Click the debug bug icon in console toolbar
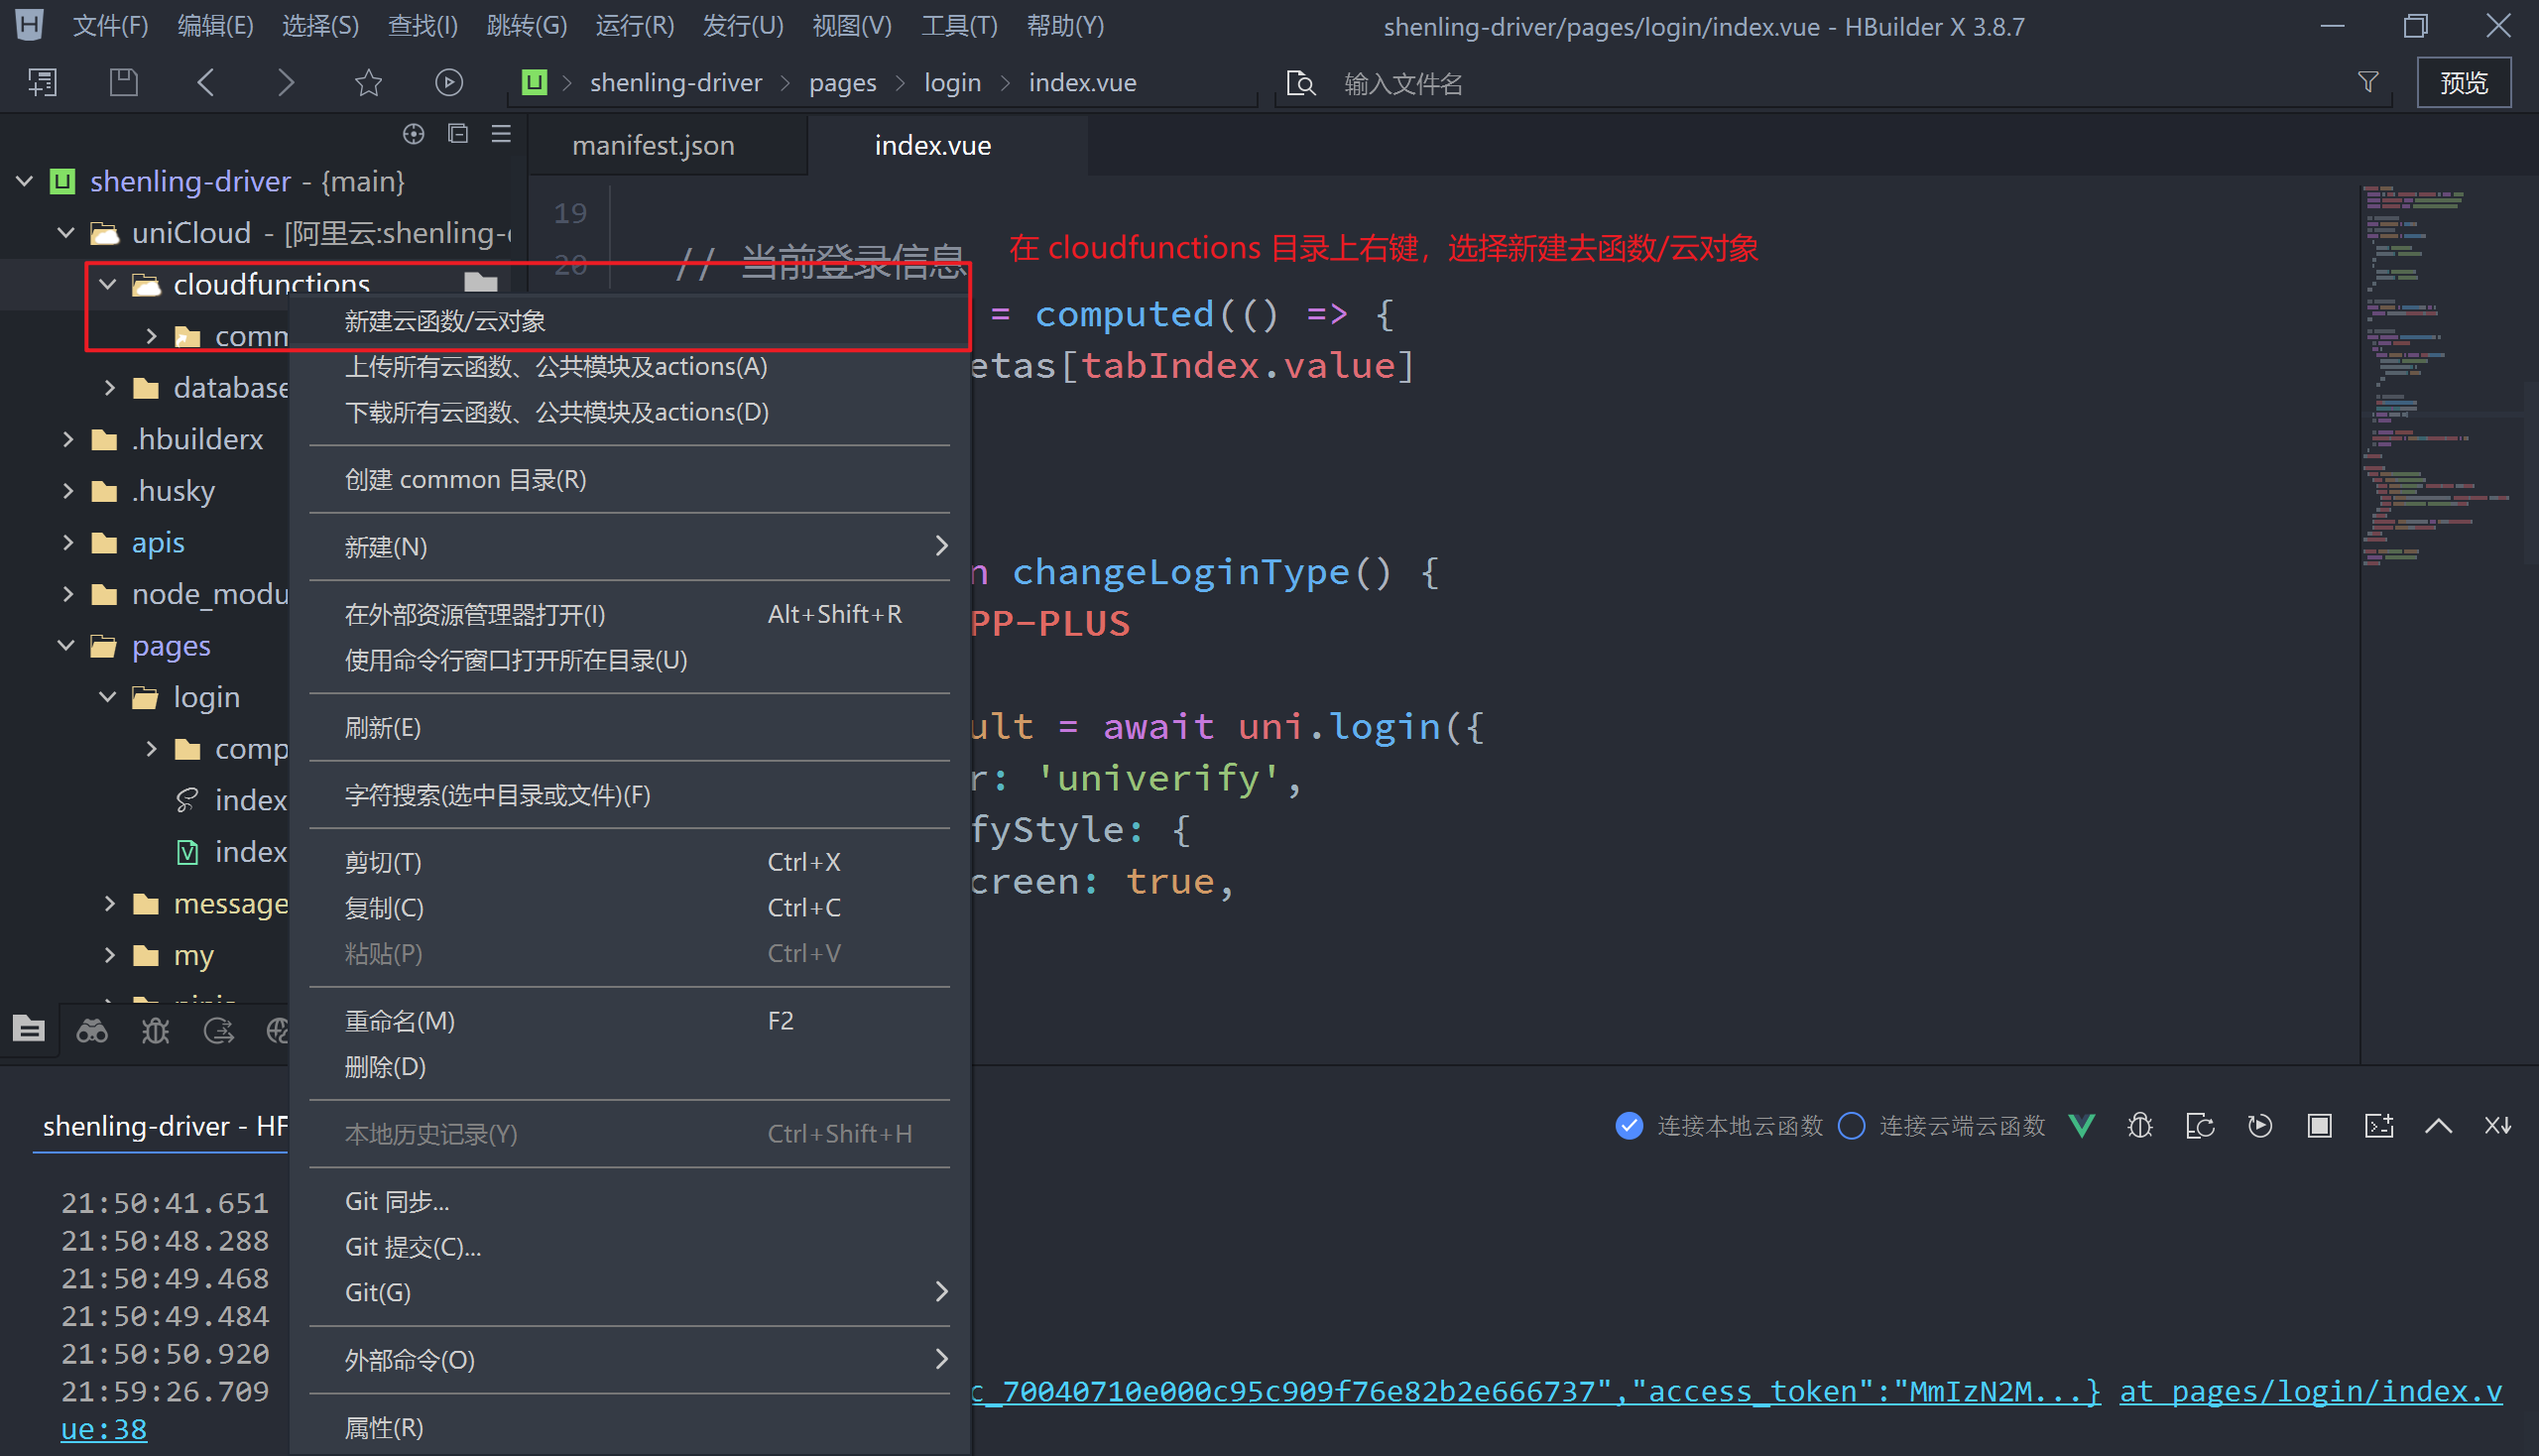This screenshot has height=1456, width=2539. click(x=2140, y=1126)
